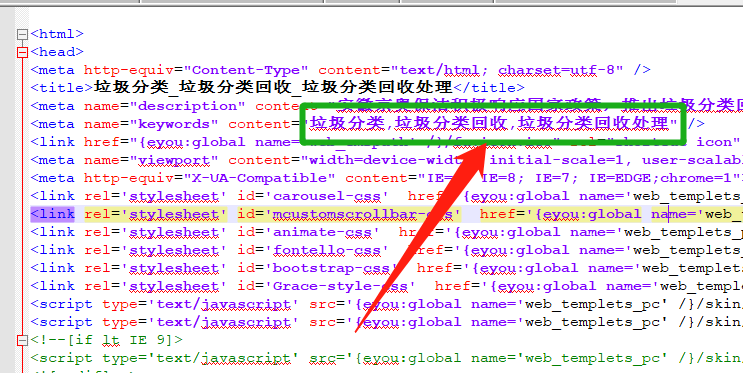Collapse the <html> fold marker
The image size is (743, 373).
pyautogui.click(x=22, y=35)
